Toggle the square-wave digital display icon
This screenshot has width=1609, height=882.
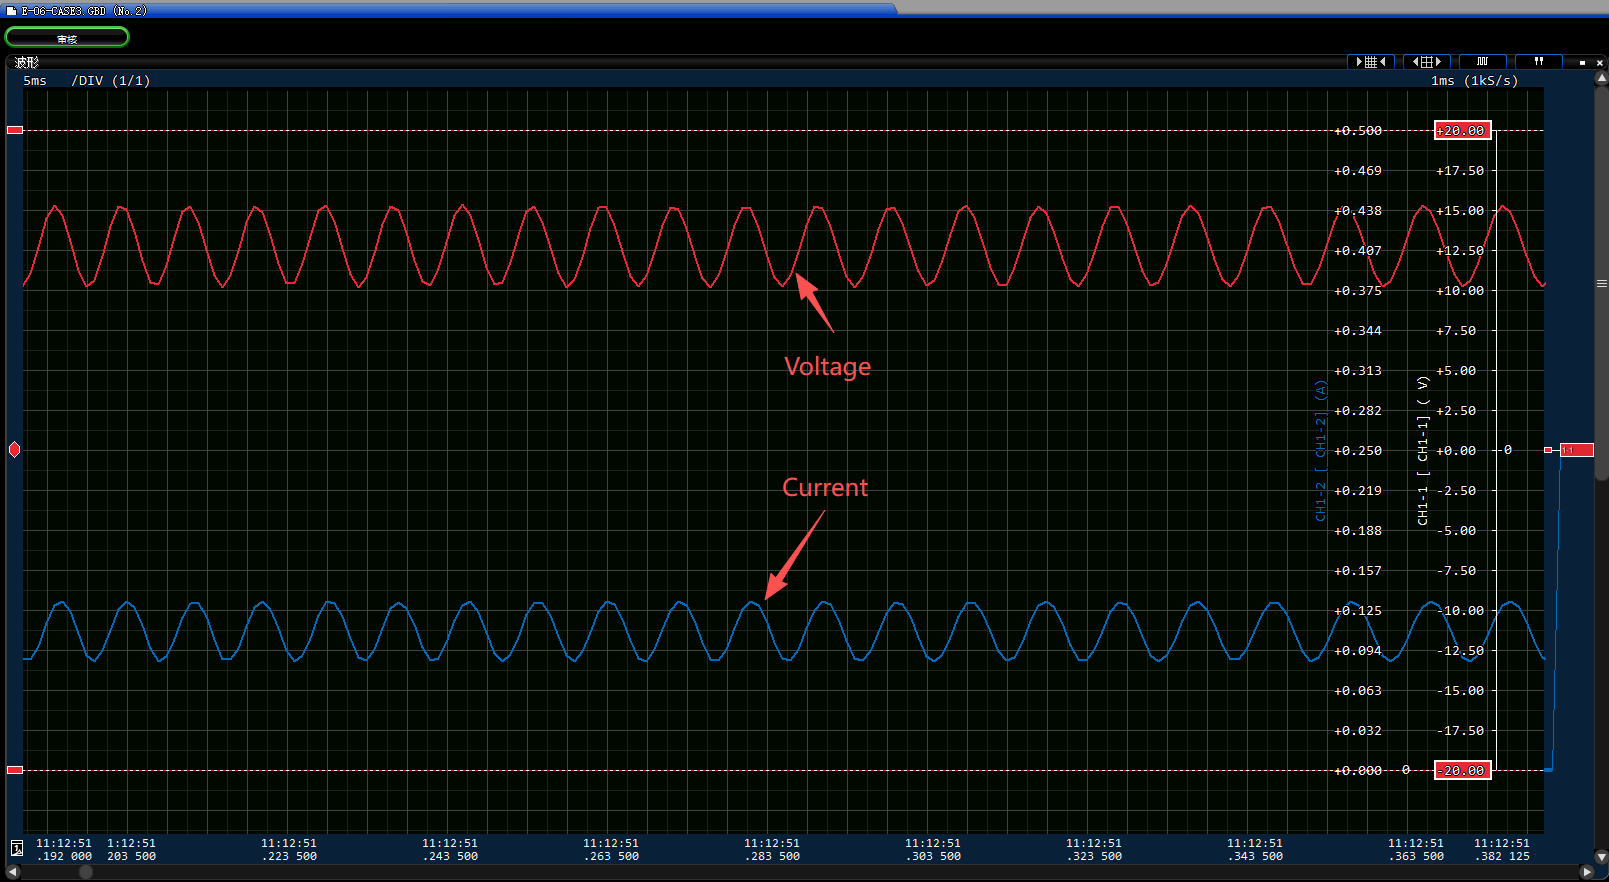click(1483, 62)
